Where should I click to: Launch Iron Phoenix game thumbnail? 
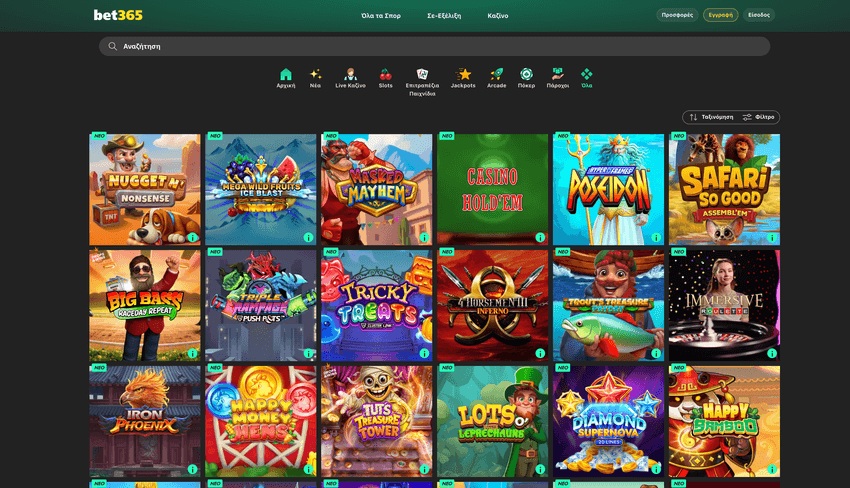coord(145,422)
